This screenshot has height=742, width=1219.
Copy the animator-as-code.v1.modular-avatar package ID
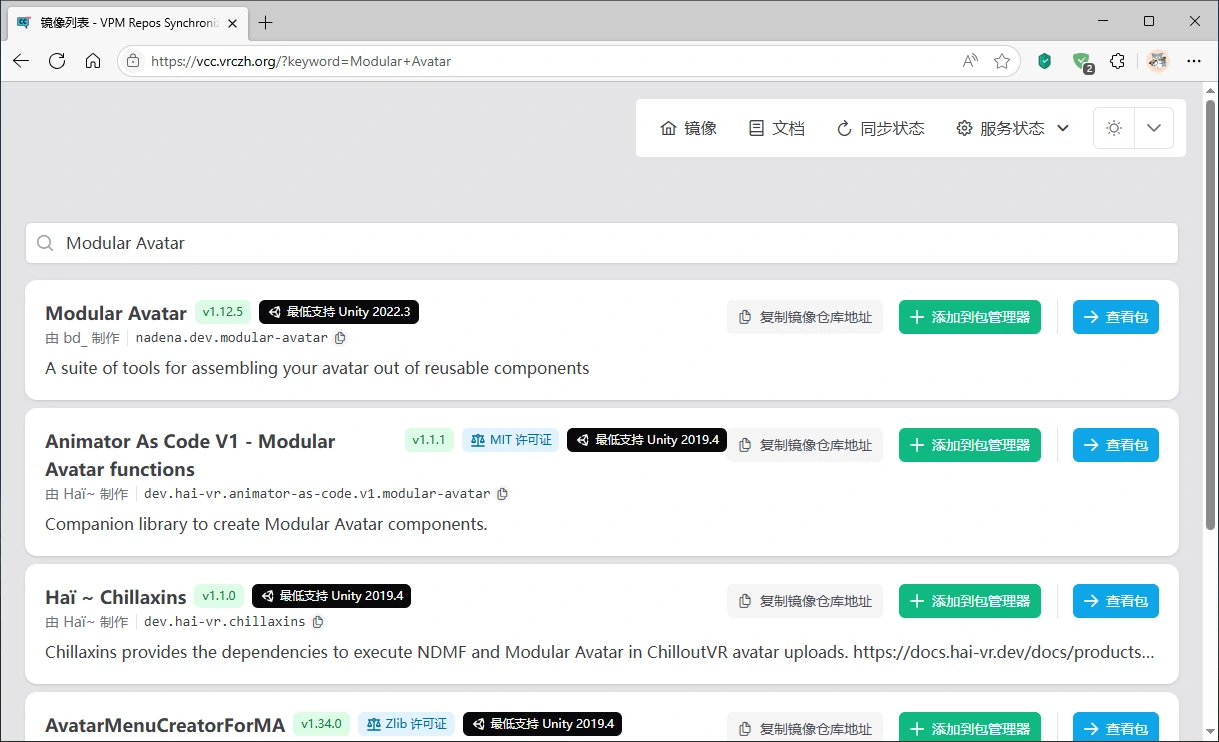tap(503, 494)
